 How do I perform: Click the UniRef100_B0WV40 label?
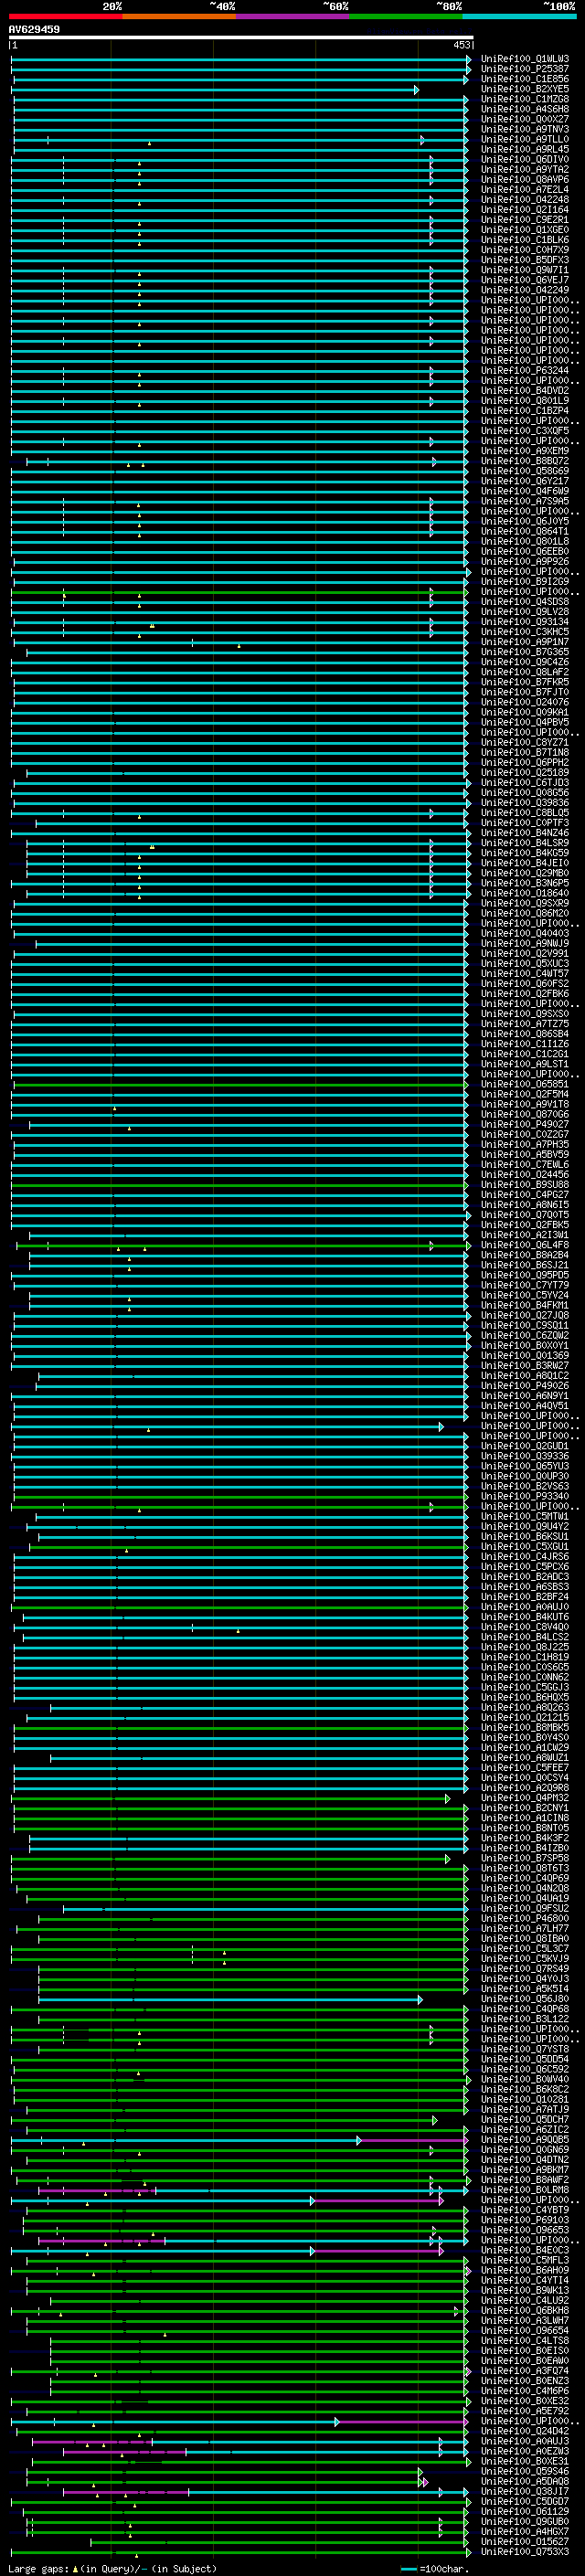pyautogui.click(x=525, y=2079)
